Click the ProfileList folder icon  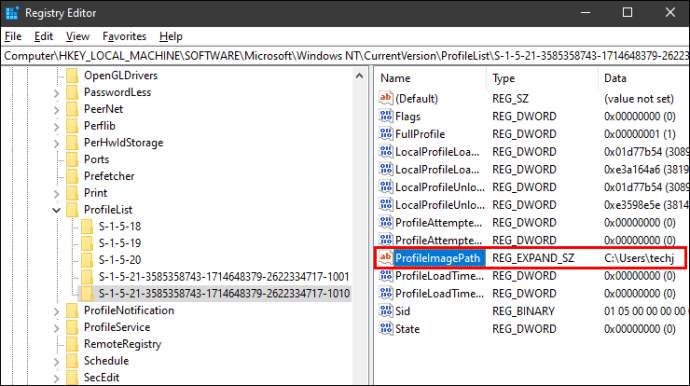coord(72,209)
